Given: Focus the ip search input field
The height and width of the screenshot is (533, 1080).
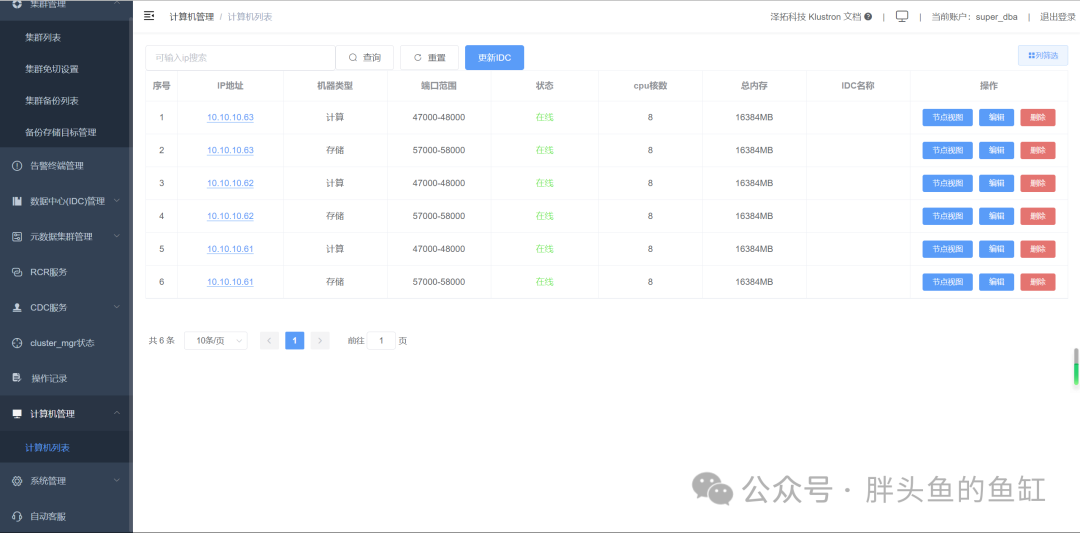Looking at the screenshot, I should pyautogui.click(x=240, y=58).
